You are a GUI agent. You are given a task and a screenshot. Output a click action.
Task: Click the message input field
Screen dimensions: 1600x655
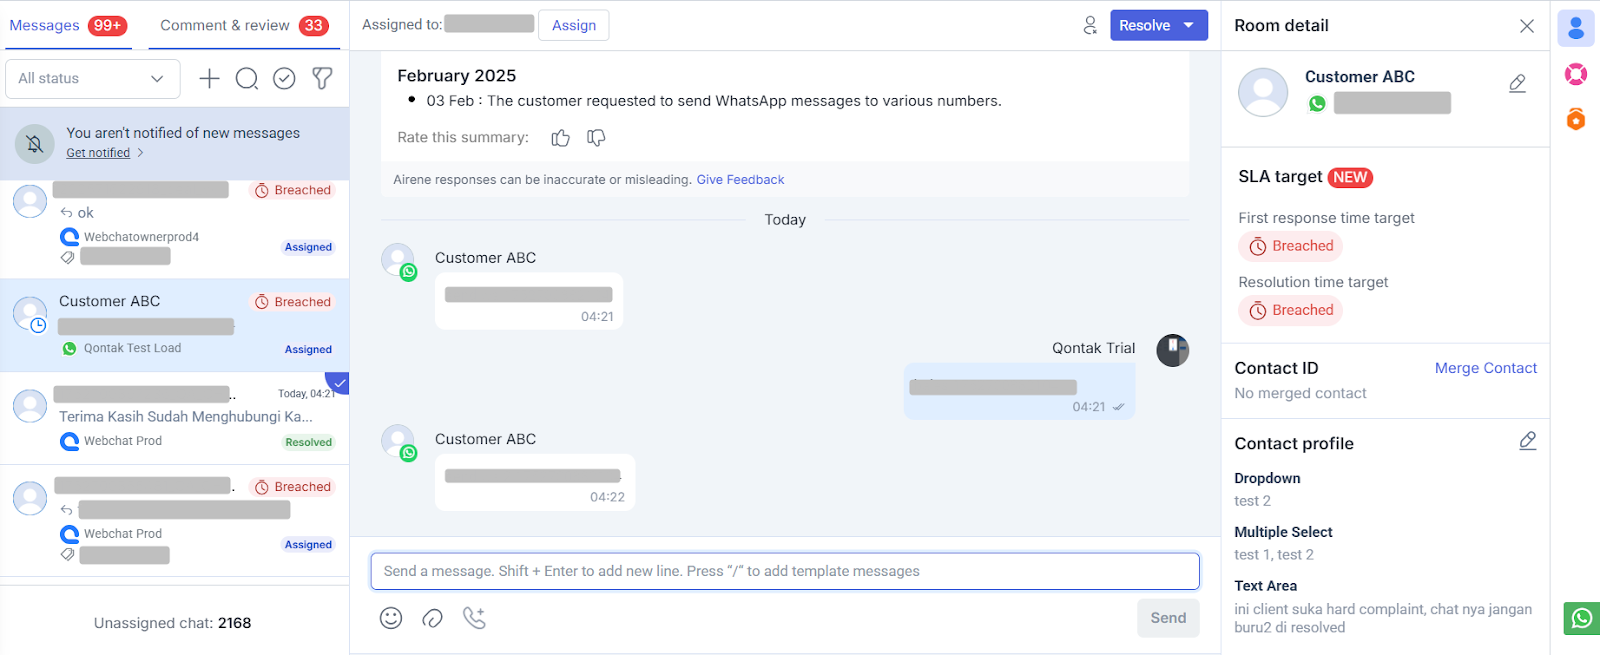click(784, 571)
